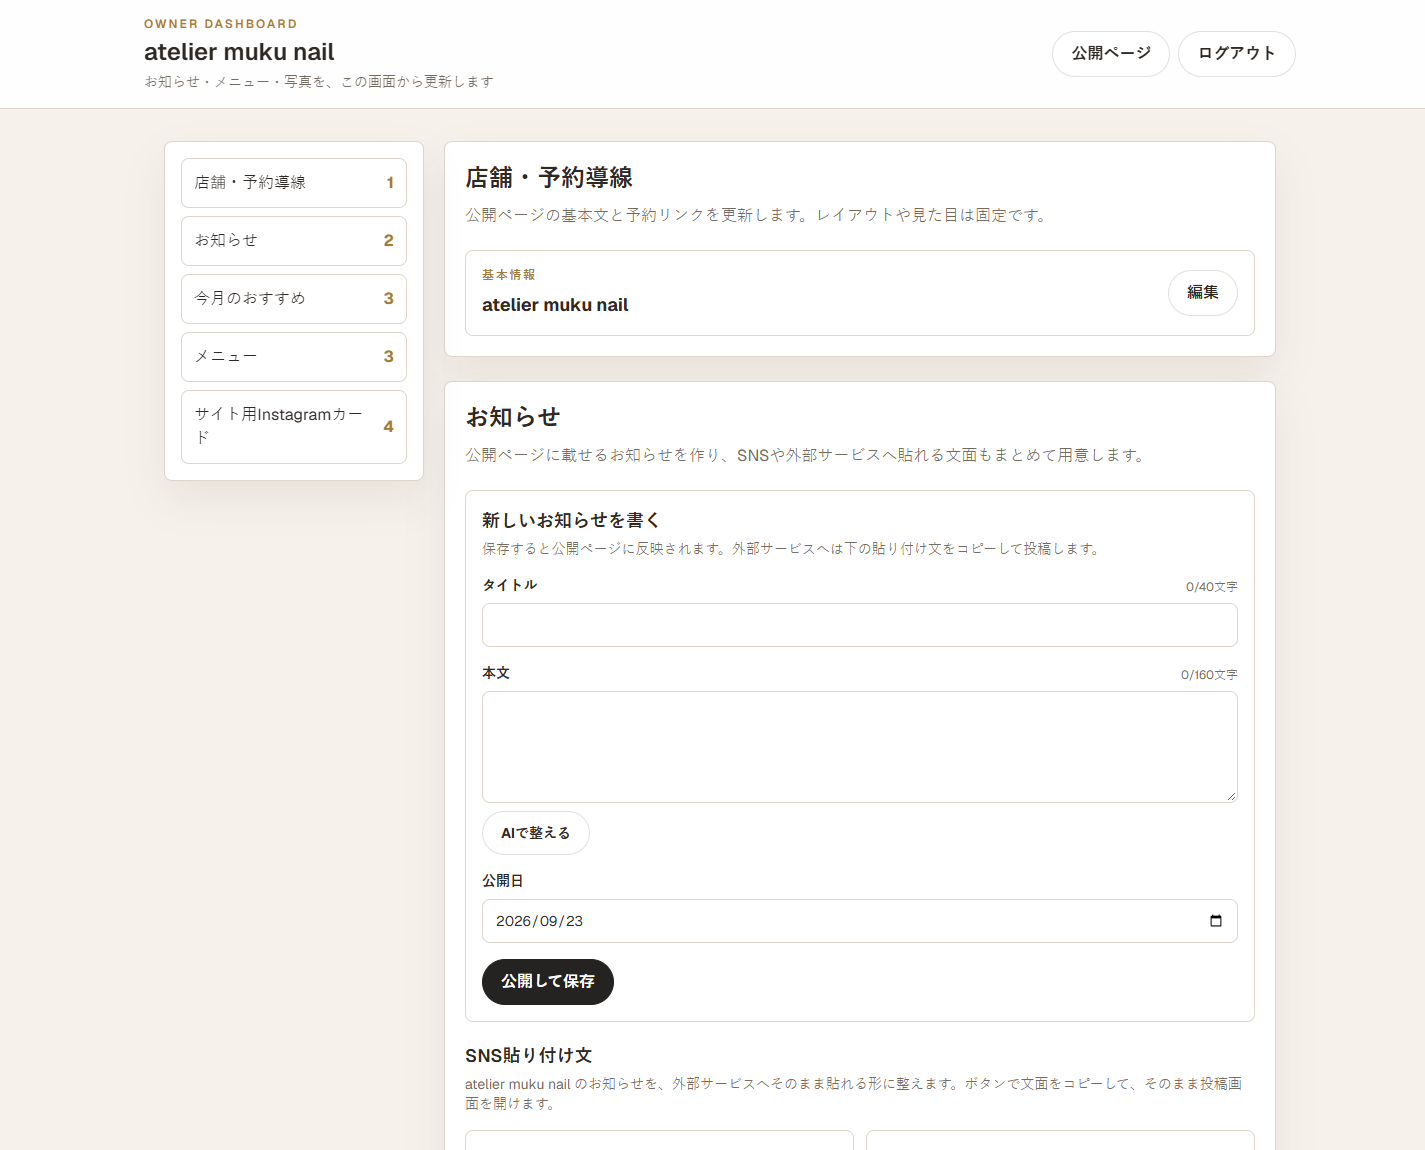Click into the 本文 textarea
Viewport: 1425px width, 1150px height.
point(860,747)
